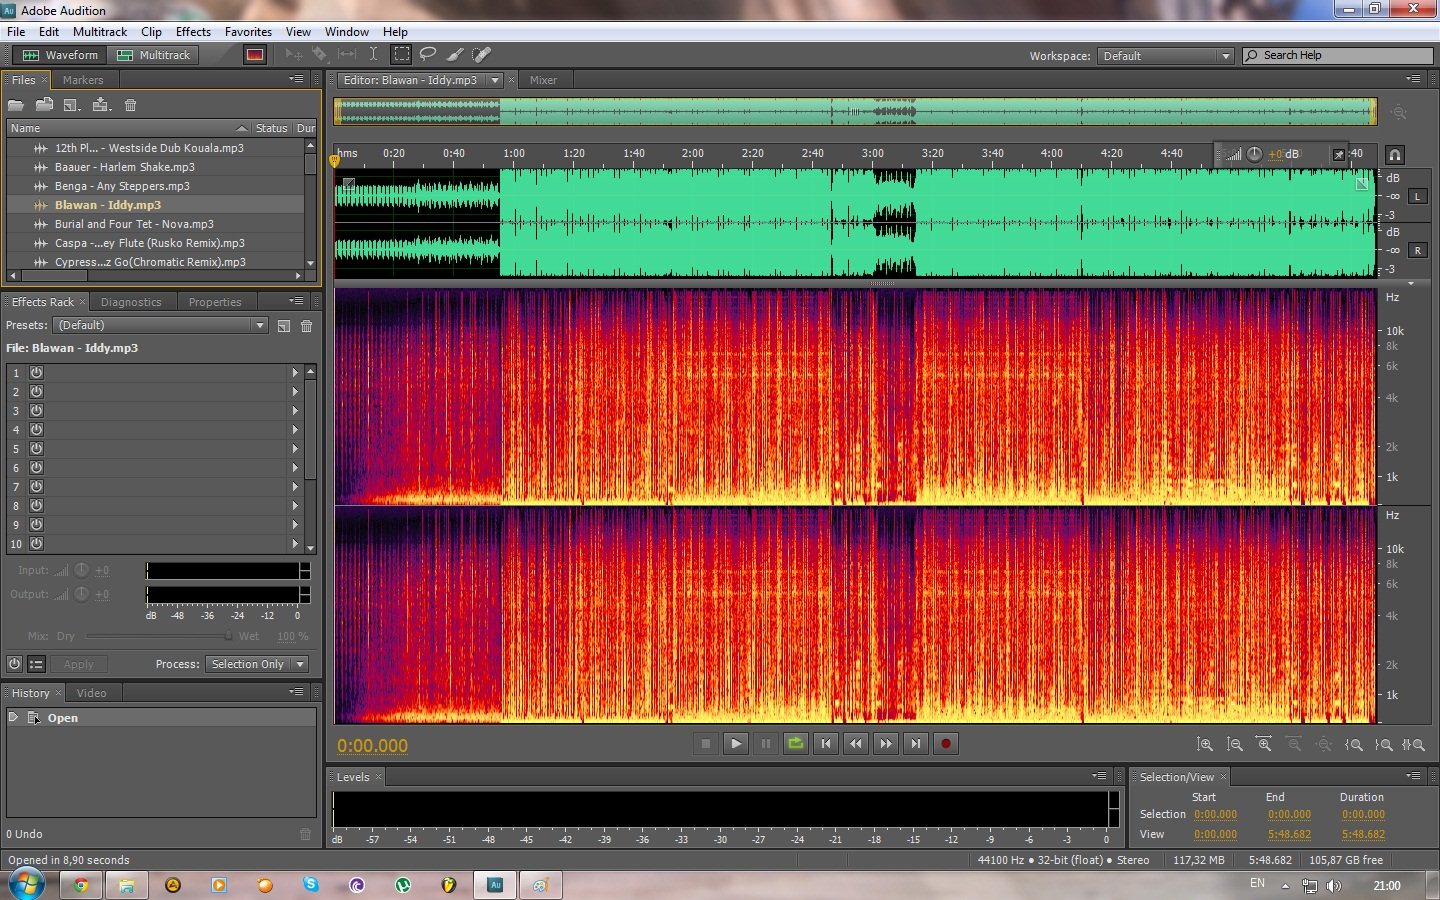Switch to Multitrack view button
Image resolution: width=1440 pixels, height=900 pixels.
click(x=154, y=55)
